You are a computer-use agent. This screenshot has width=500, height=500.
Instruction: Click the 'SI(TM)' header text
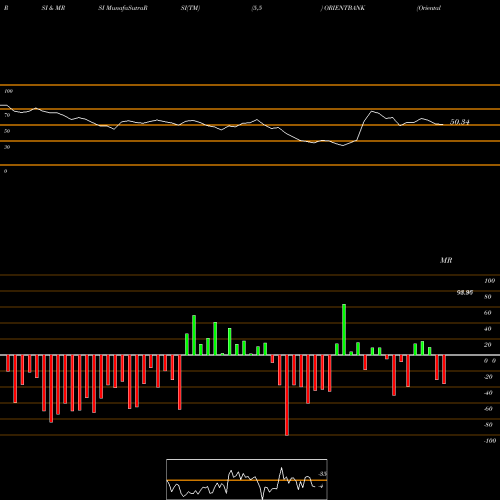pyautogui.click(x=190, y=8)
